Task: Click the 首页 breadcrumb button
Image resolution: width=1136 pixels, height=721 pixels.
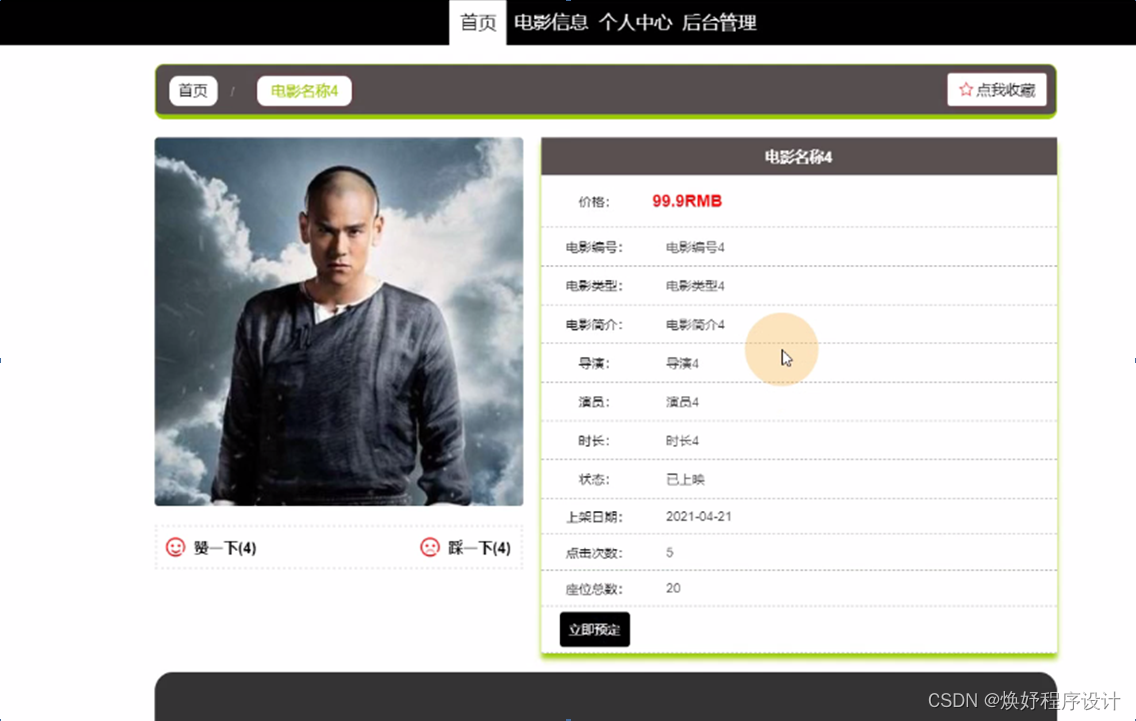Action: (193, 91)
